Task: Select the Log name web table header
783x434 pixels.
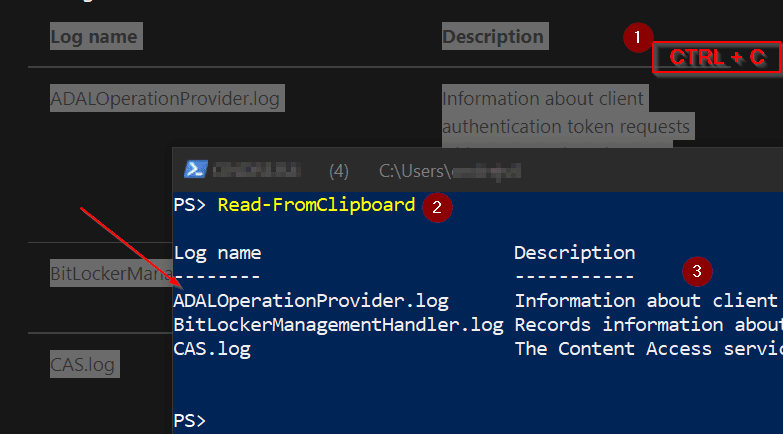Action: point(94,38)
